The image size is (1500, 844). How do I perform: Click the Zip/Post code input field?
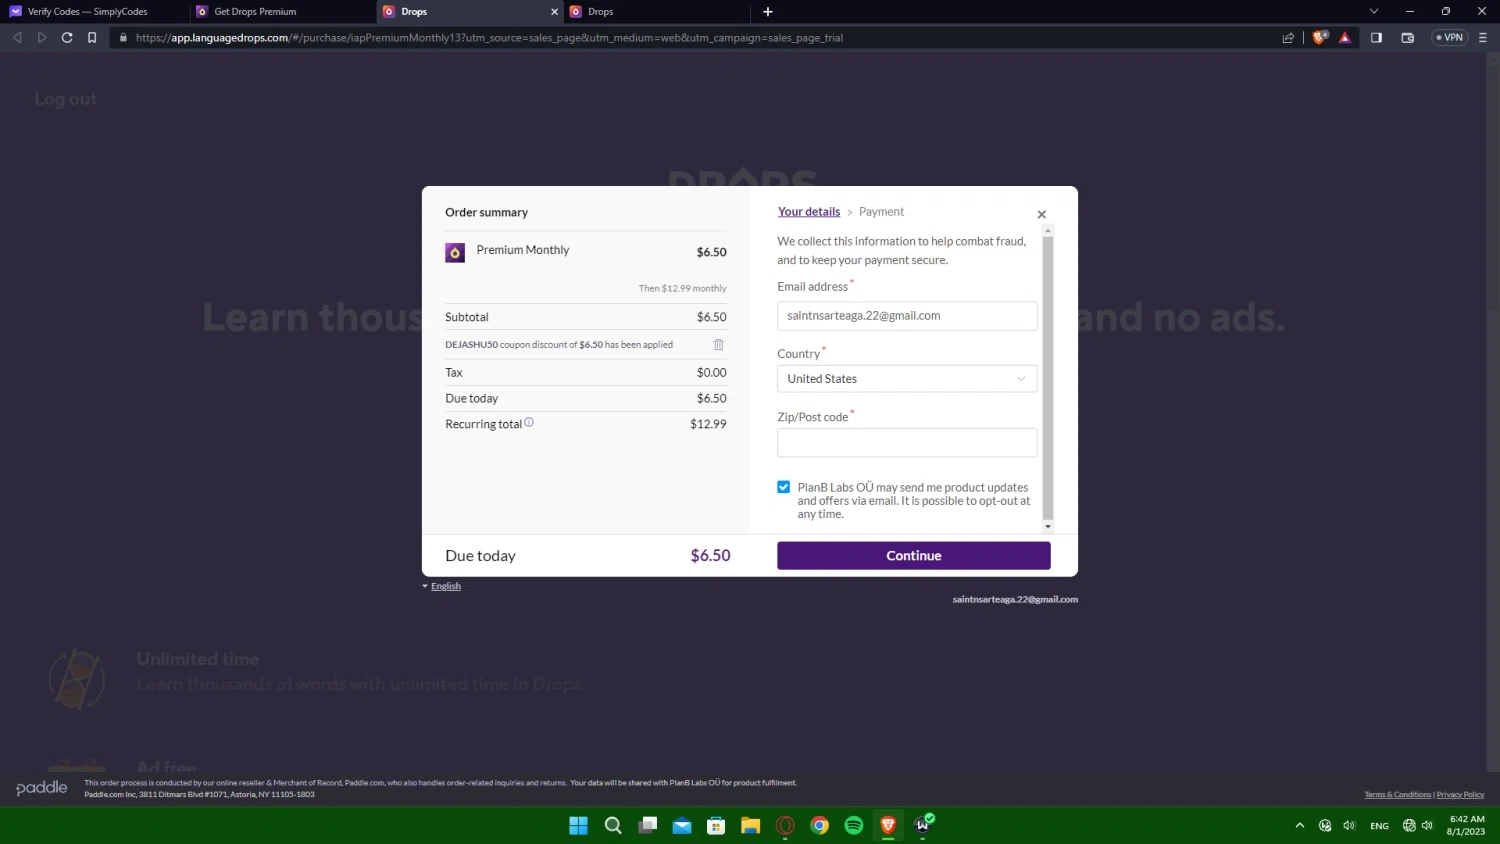coord(907,443)
